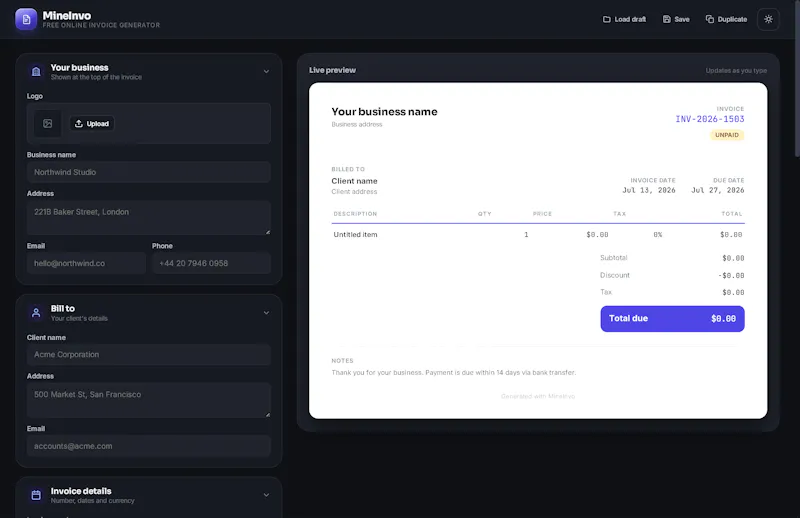This screenshot has width=800, height=518.
Task: Collapse the Bill to section chevron
Action: tap(266, 313)
